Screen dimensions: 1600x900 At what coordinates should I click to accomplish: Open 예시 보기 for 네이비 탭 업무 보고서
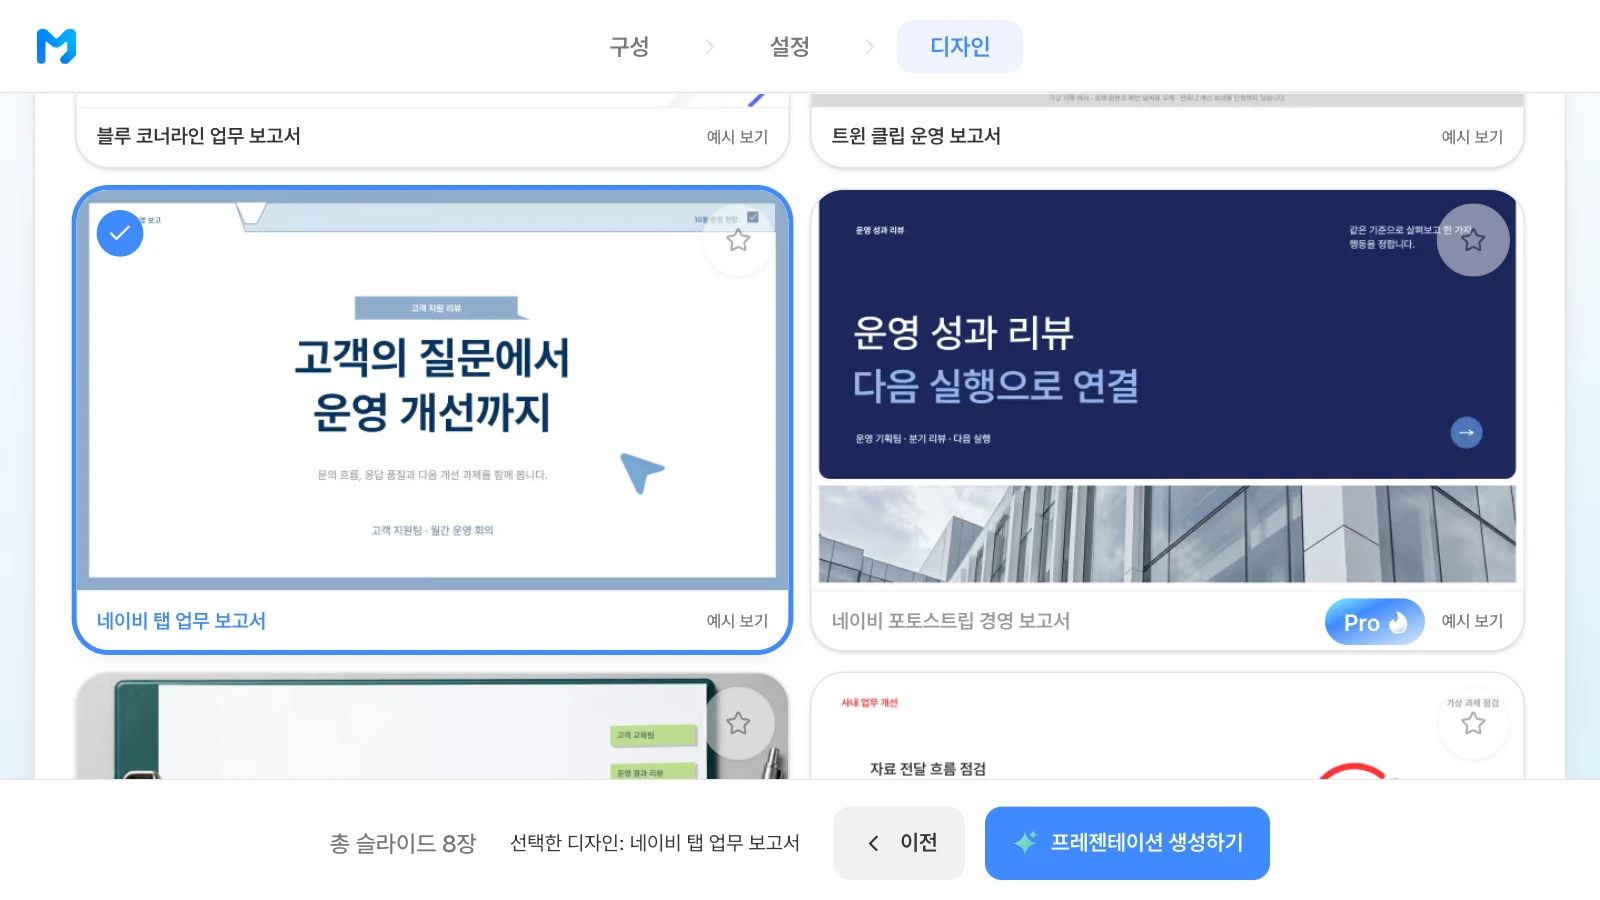coord(737,621)
